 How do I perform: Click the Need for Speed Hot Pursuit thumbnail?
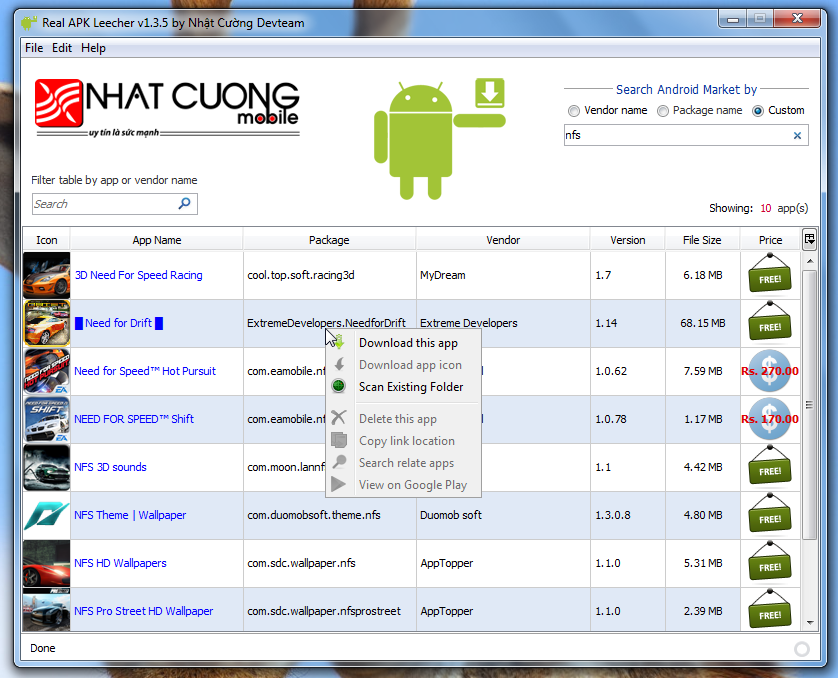click(46, 371)
